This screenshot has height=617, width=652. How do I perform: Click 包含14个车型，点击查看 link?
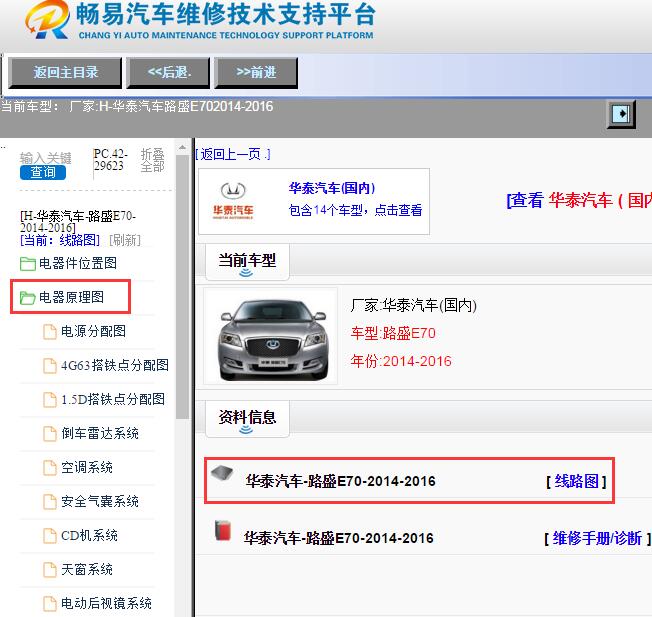(x=355, y=210)
